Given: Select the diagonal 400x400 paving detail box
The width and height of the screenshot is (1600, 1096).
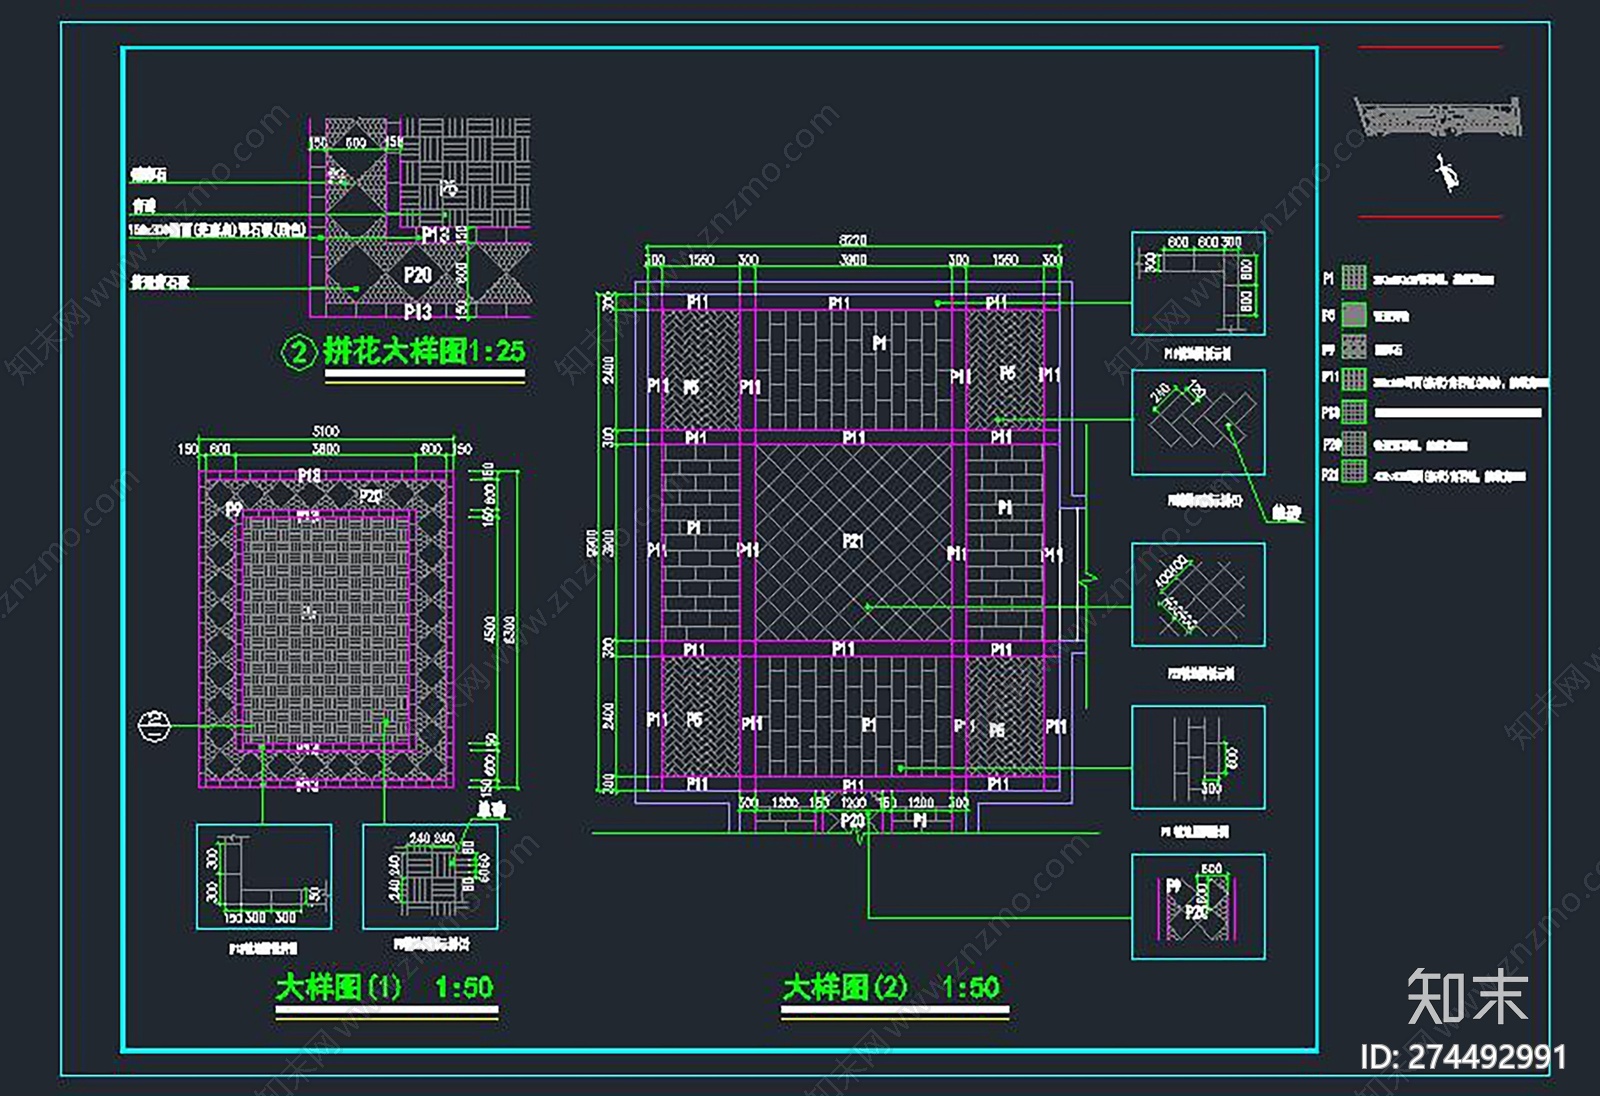Looking at the screenshot, I should click(1198, 595).
